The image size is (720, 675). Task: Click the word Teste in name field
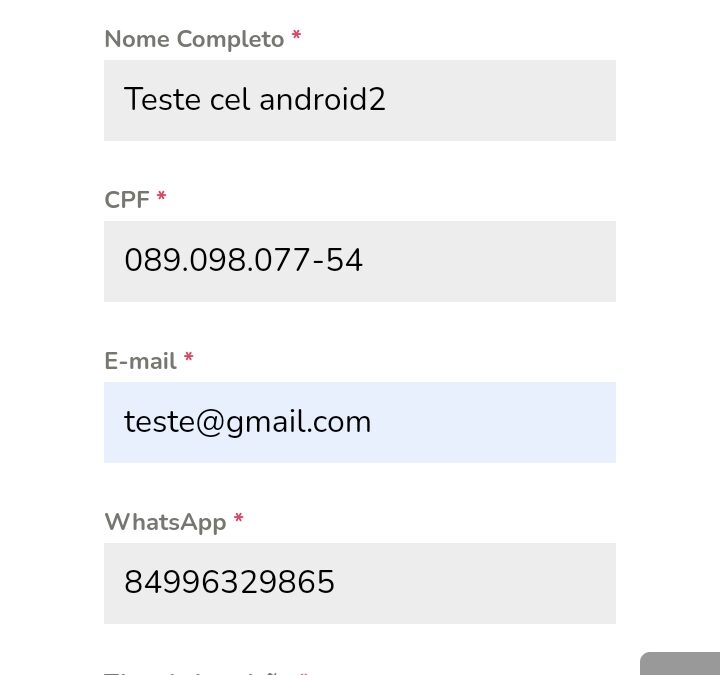tap(163, 99)
